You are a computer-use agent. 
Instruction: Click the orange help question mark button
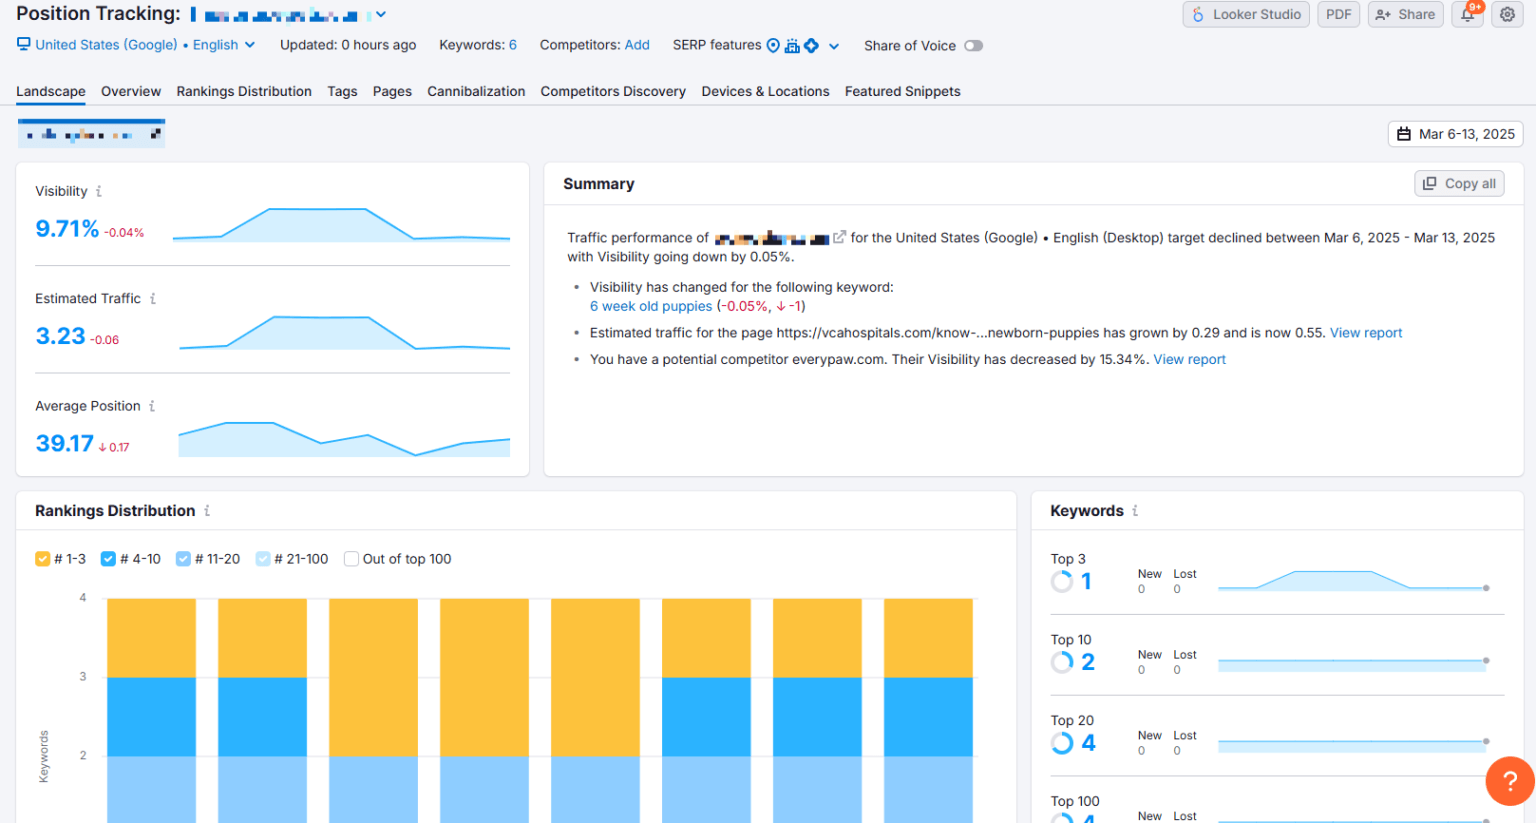point(1509,781)
